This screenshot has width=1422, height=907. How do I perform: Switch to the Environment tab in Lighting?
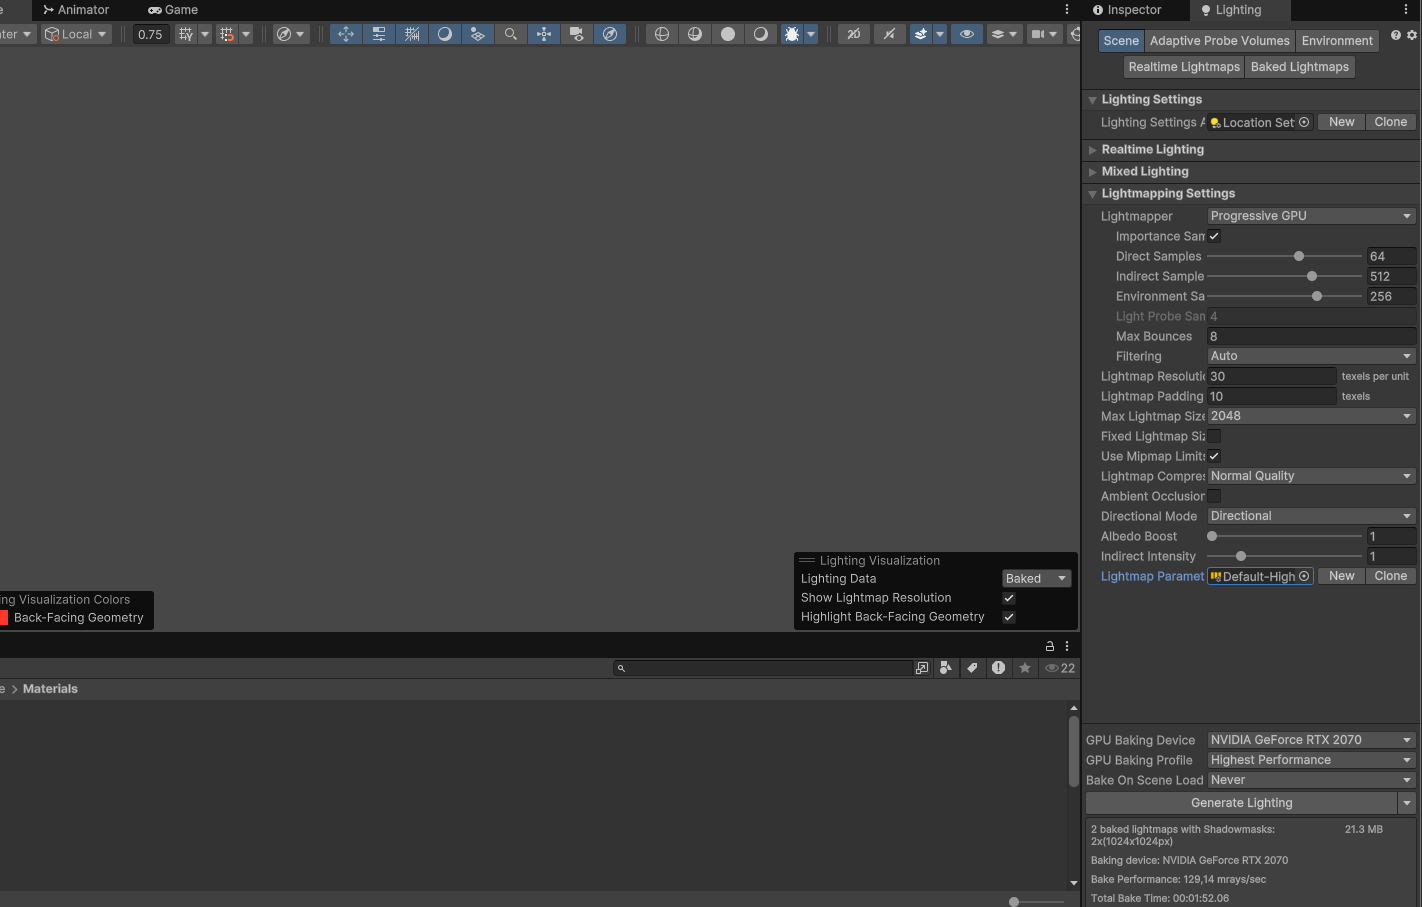(x=1337, y=40)
